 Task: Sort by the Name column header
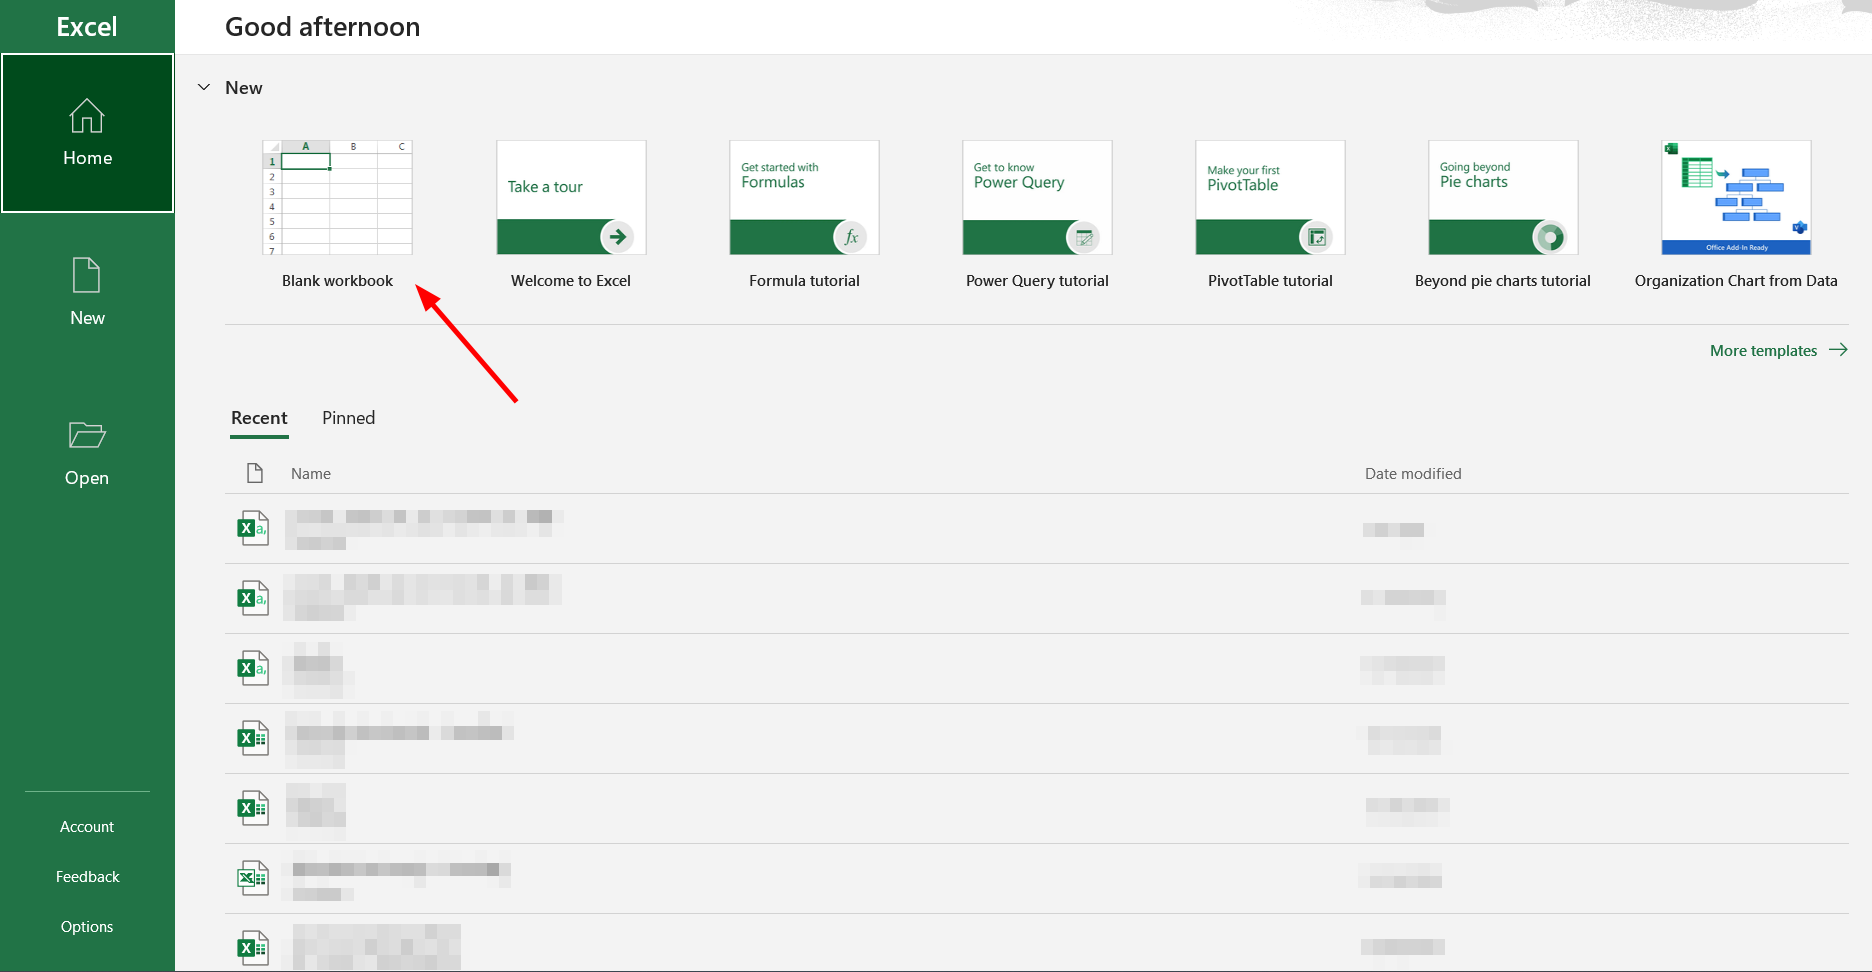click(x=311, y=474)
